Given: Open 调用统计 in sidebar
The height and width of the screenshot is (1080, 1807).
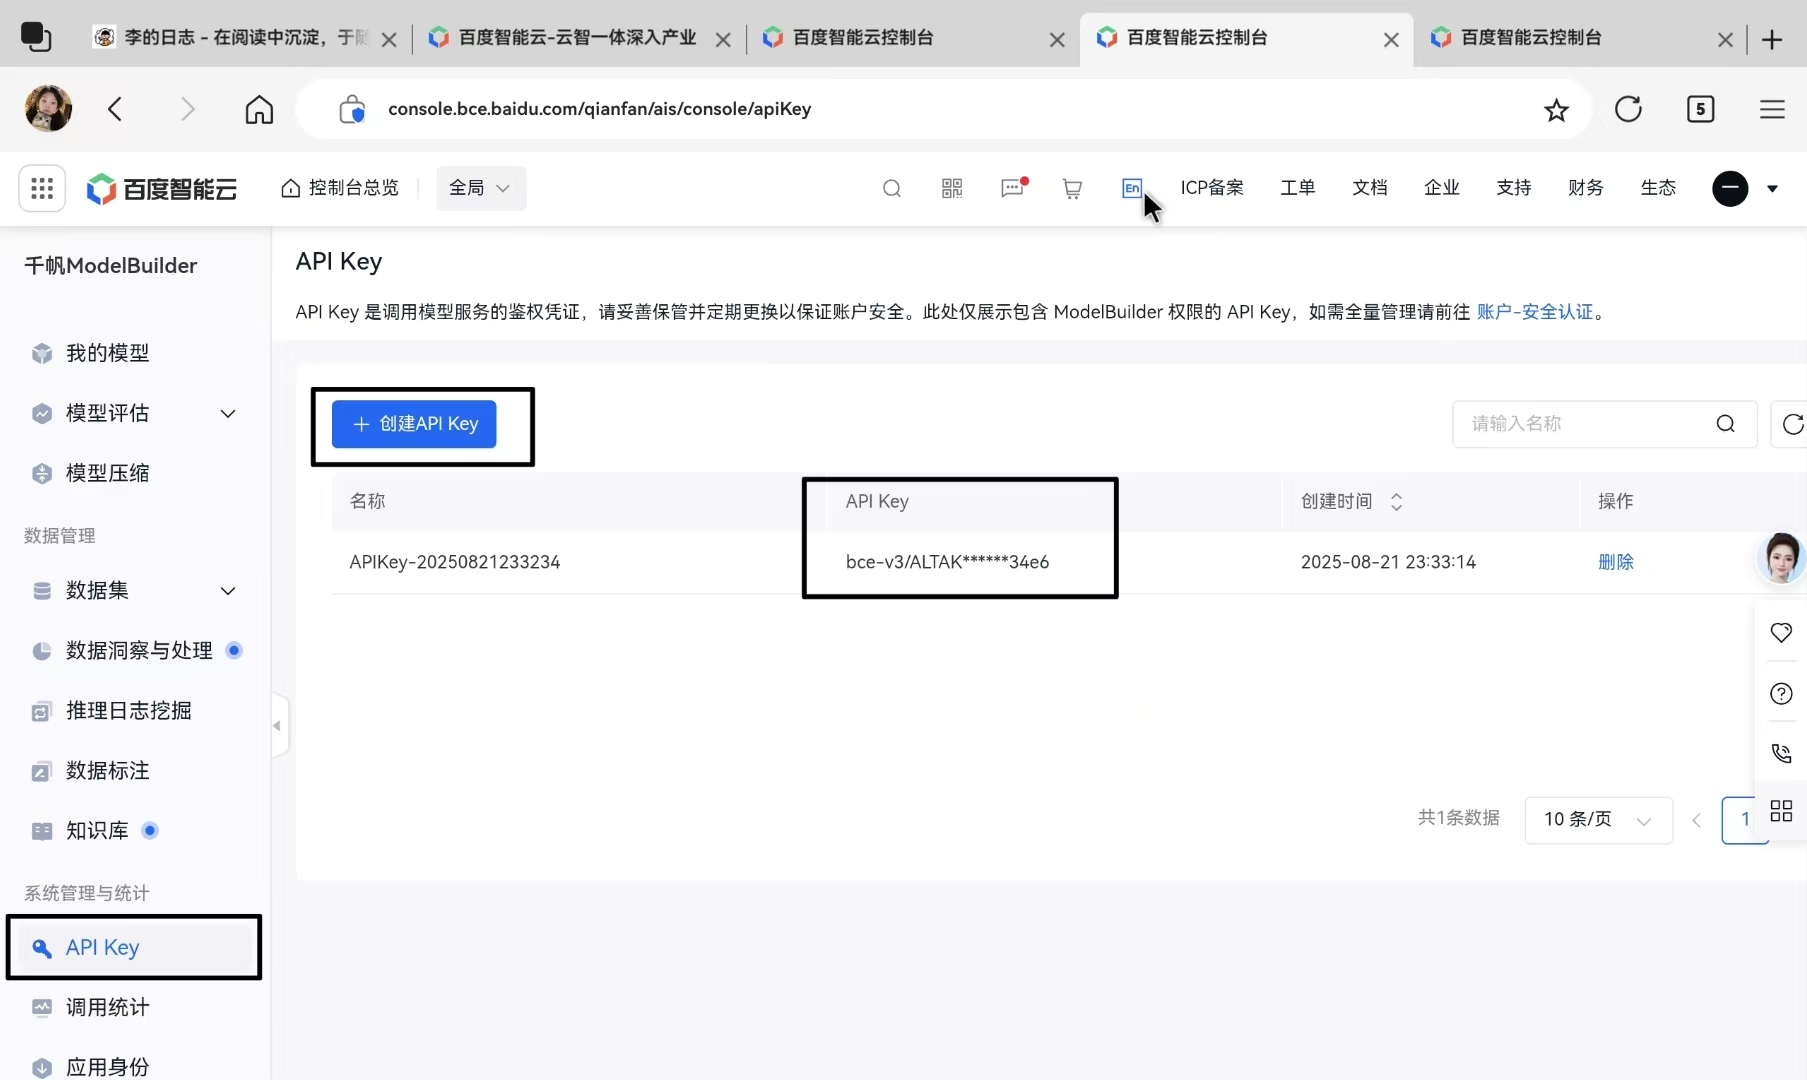Looking at the screenshot, I should tap(107, 1007).
